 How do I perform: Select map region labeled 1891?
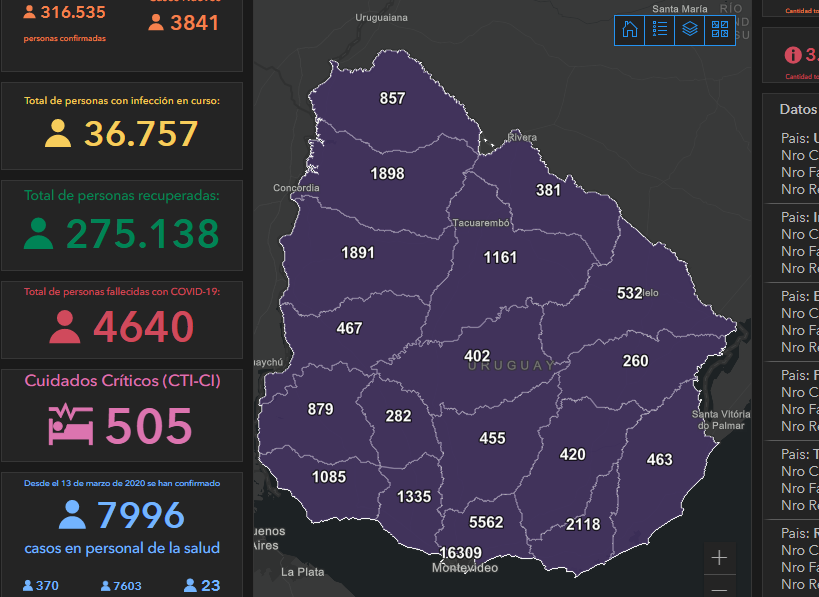(358, 253)
